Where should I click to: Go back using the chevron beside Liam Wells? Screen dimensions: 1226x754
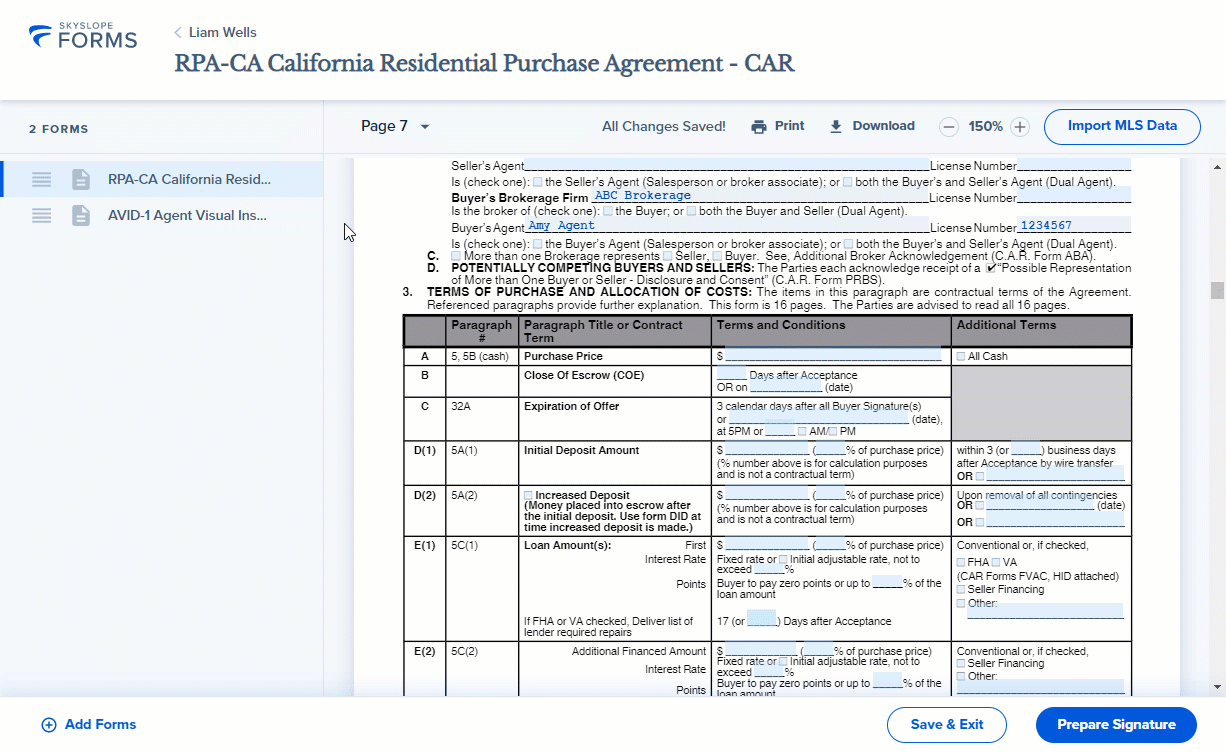178,33
